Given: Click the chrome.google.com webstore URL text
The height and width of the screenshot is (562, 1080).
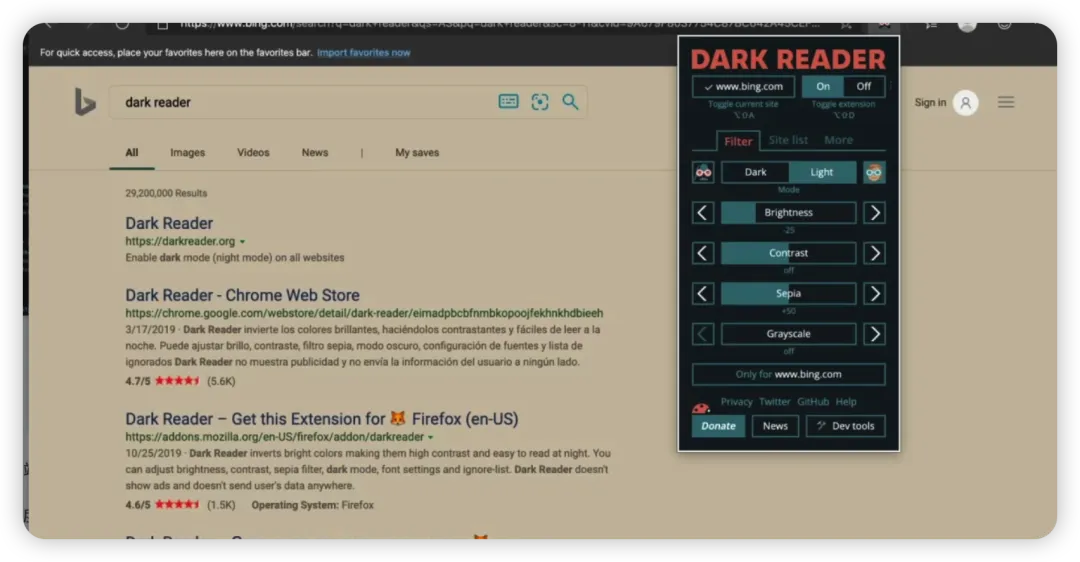Looking at the screenshot, I should 364,313.
